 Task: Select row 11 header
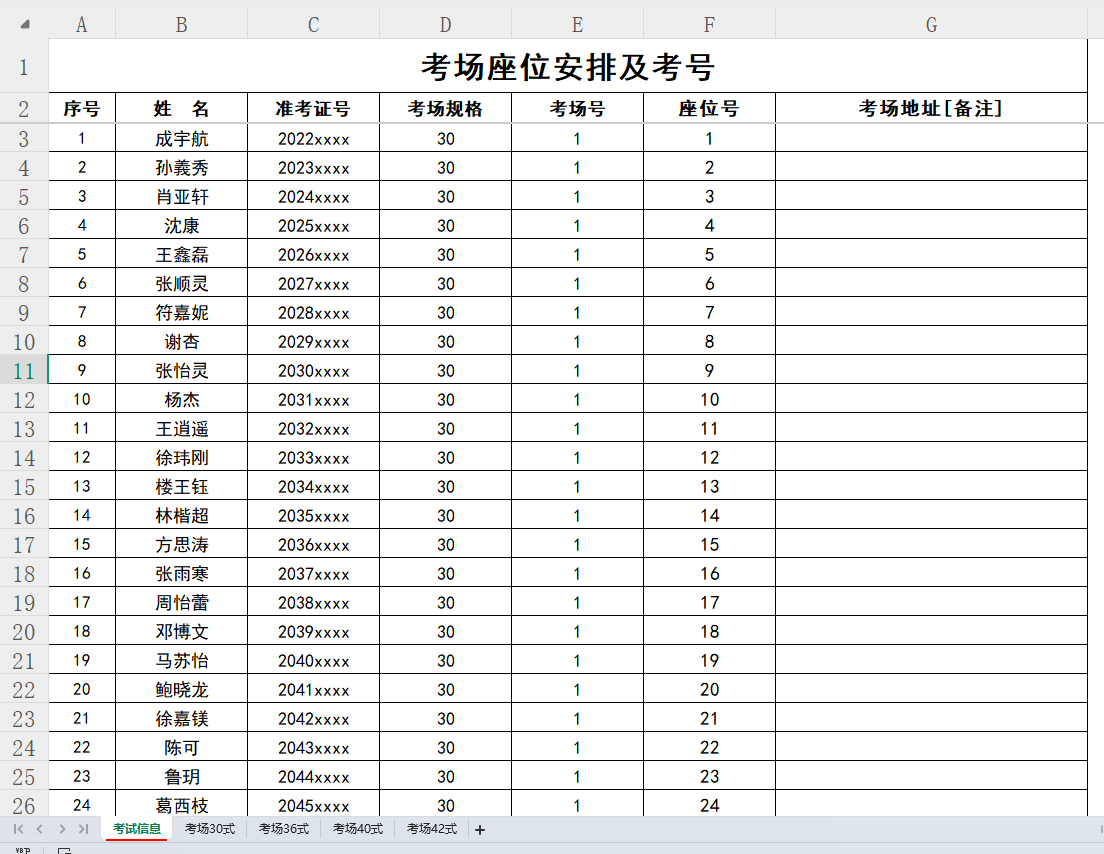(x=24, y=371)
